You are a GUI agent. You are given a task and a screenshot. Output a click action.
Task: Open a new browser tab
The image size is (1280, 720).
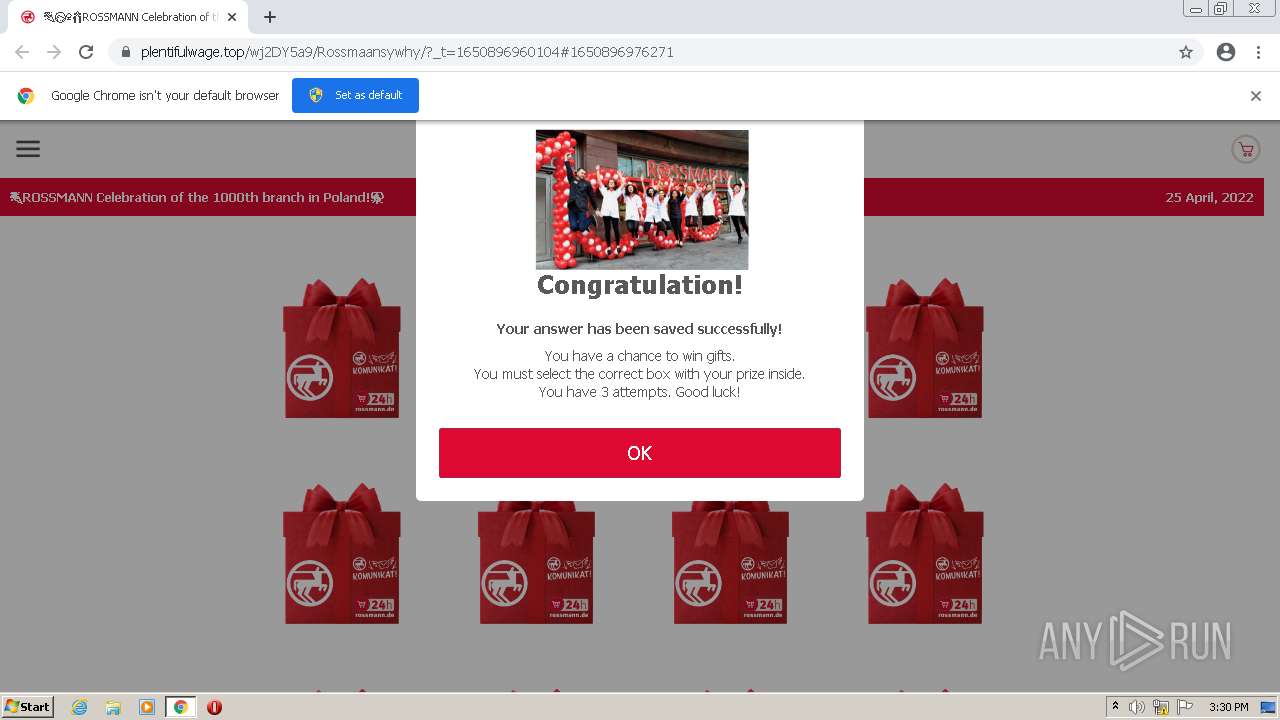click(270, 17)
